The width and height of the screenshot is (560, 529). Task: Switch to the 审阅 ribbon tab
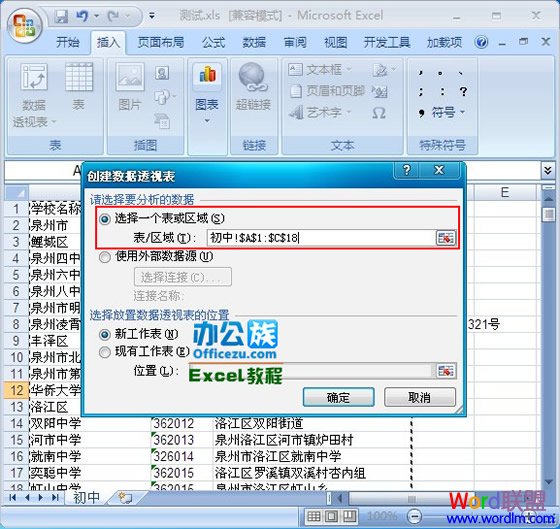coord(295,43)
